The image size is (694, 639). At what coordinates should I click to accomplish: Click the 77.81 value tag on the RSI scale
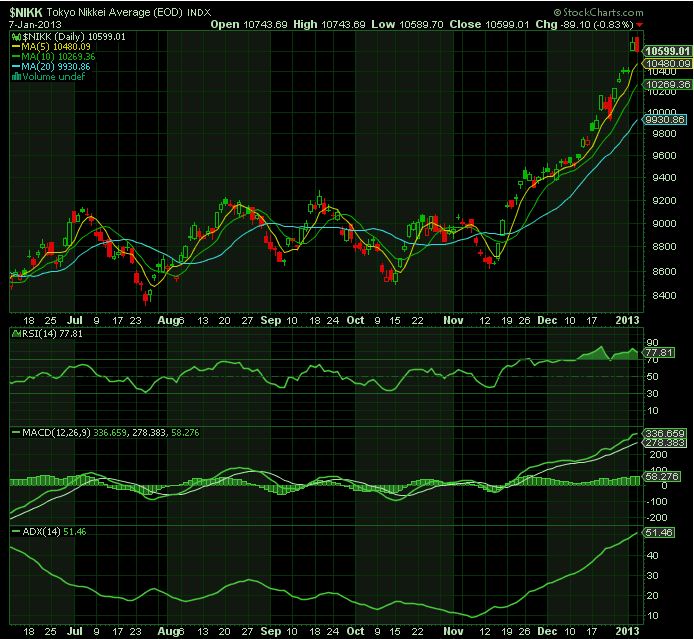coord(659,353)
